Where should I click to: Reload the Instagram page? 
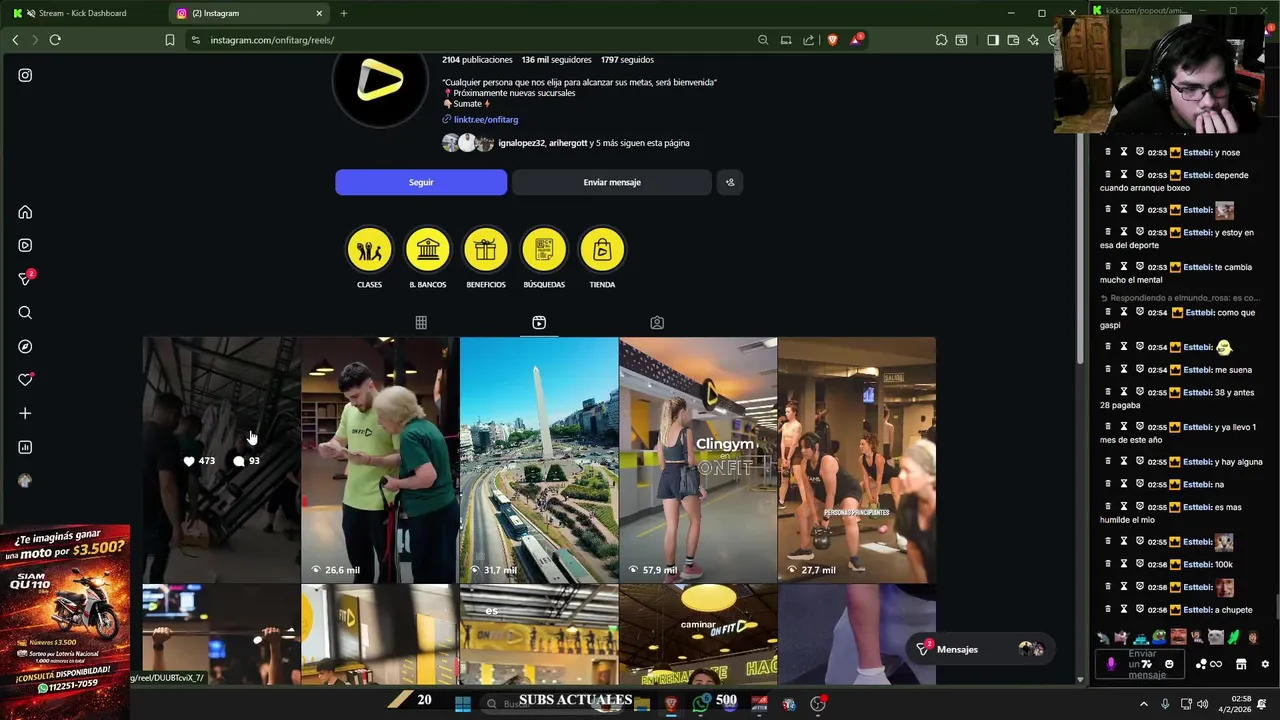click(x=55, y=40)
